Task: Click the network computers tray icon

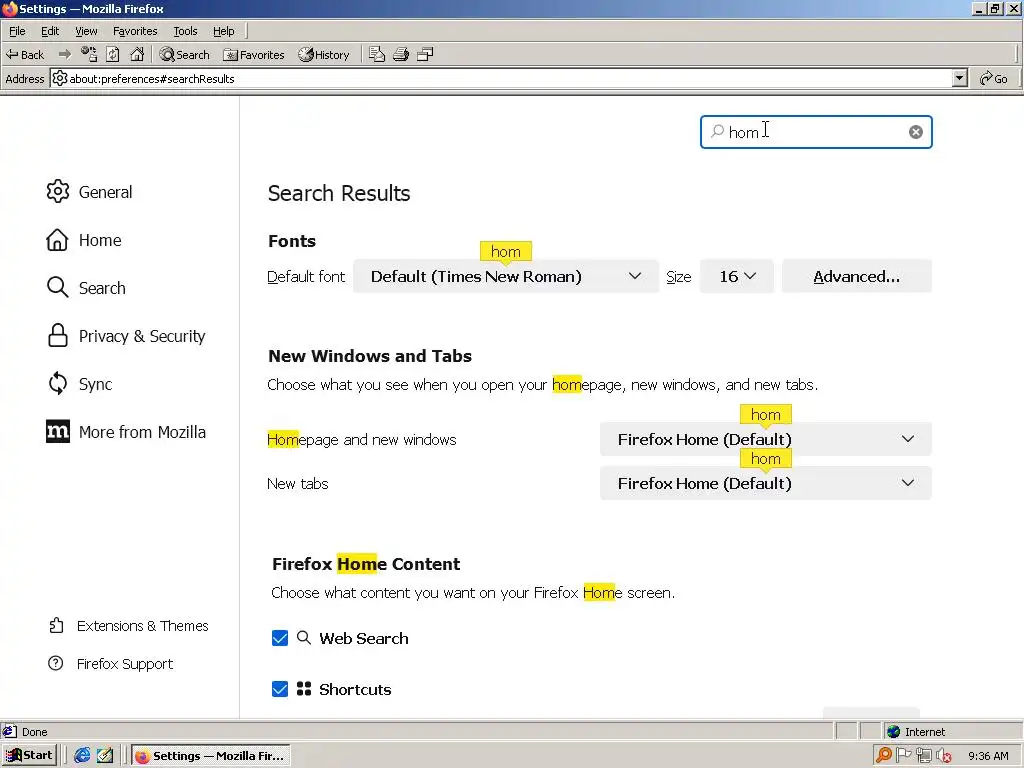Action: pos(923,756)
